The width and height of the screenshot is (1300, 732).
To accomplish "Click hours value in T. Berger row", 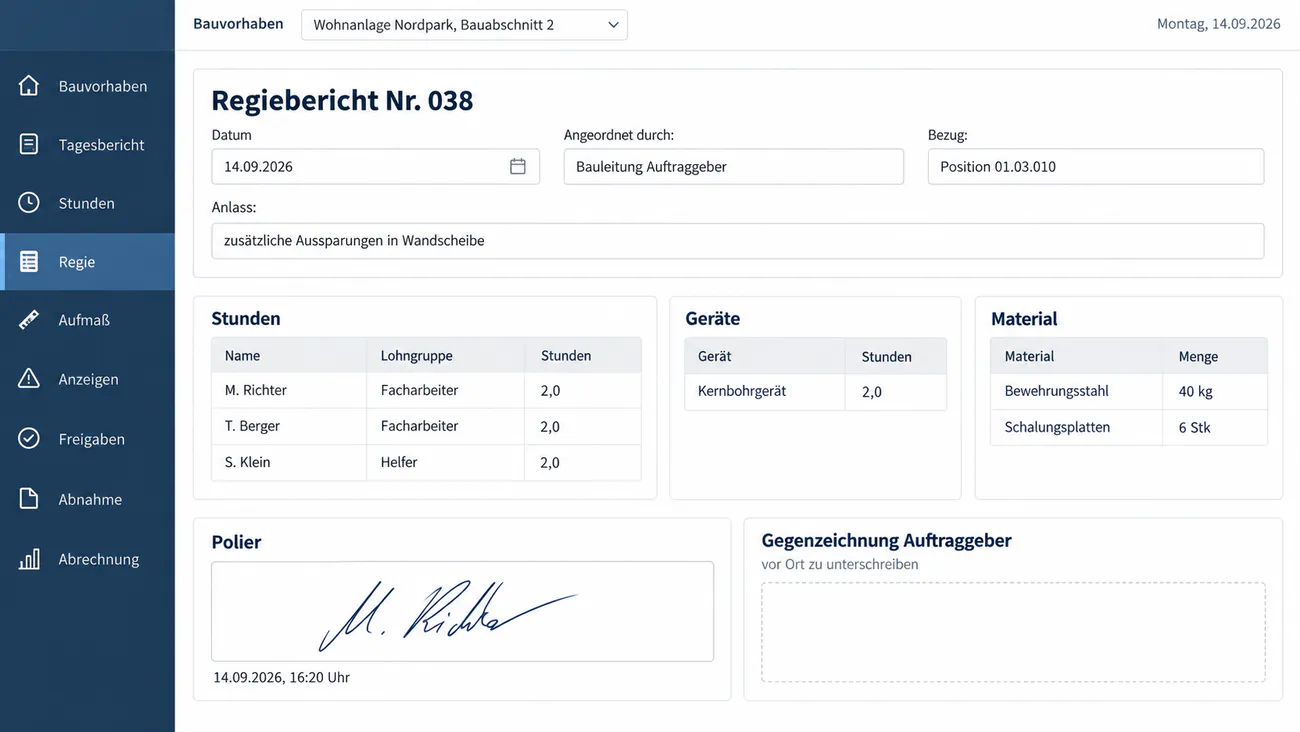I will tap(583, 426).
